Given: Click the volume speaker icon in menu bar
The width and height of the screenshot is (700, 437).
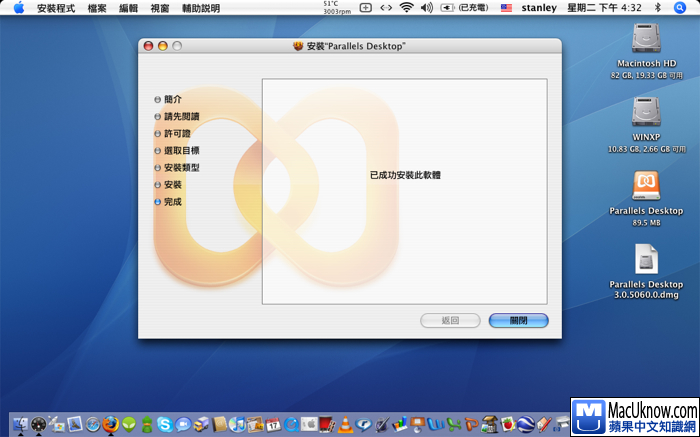Looking at the screenshot, I should [427, 7].
